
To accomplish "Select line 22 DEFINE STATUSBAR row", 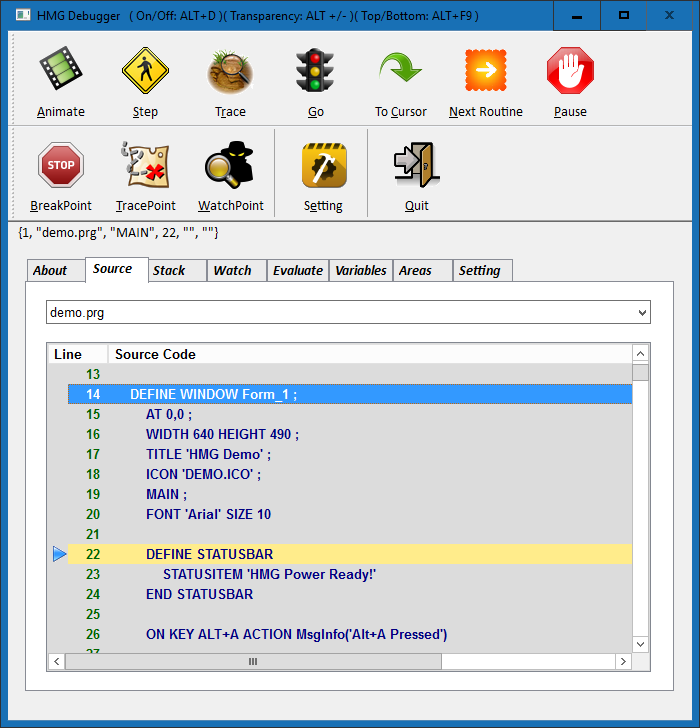I will tap(350, 554).
